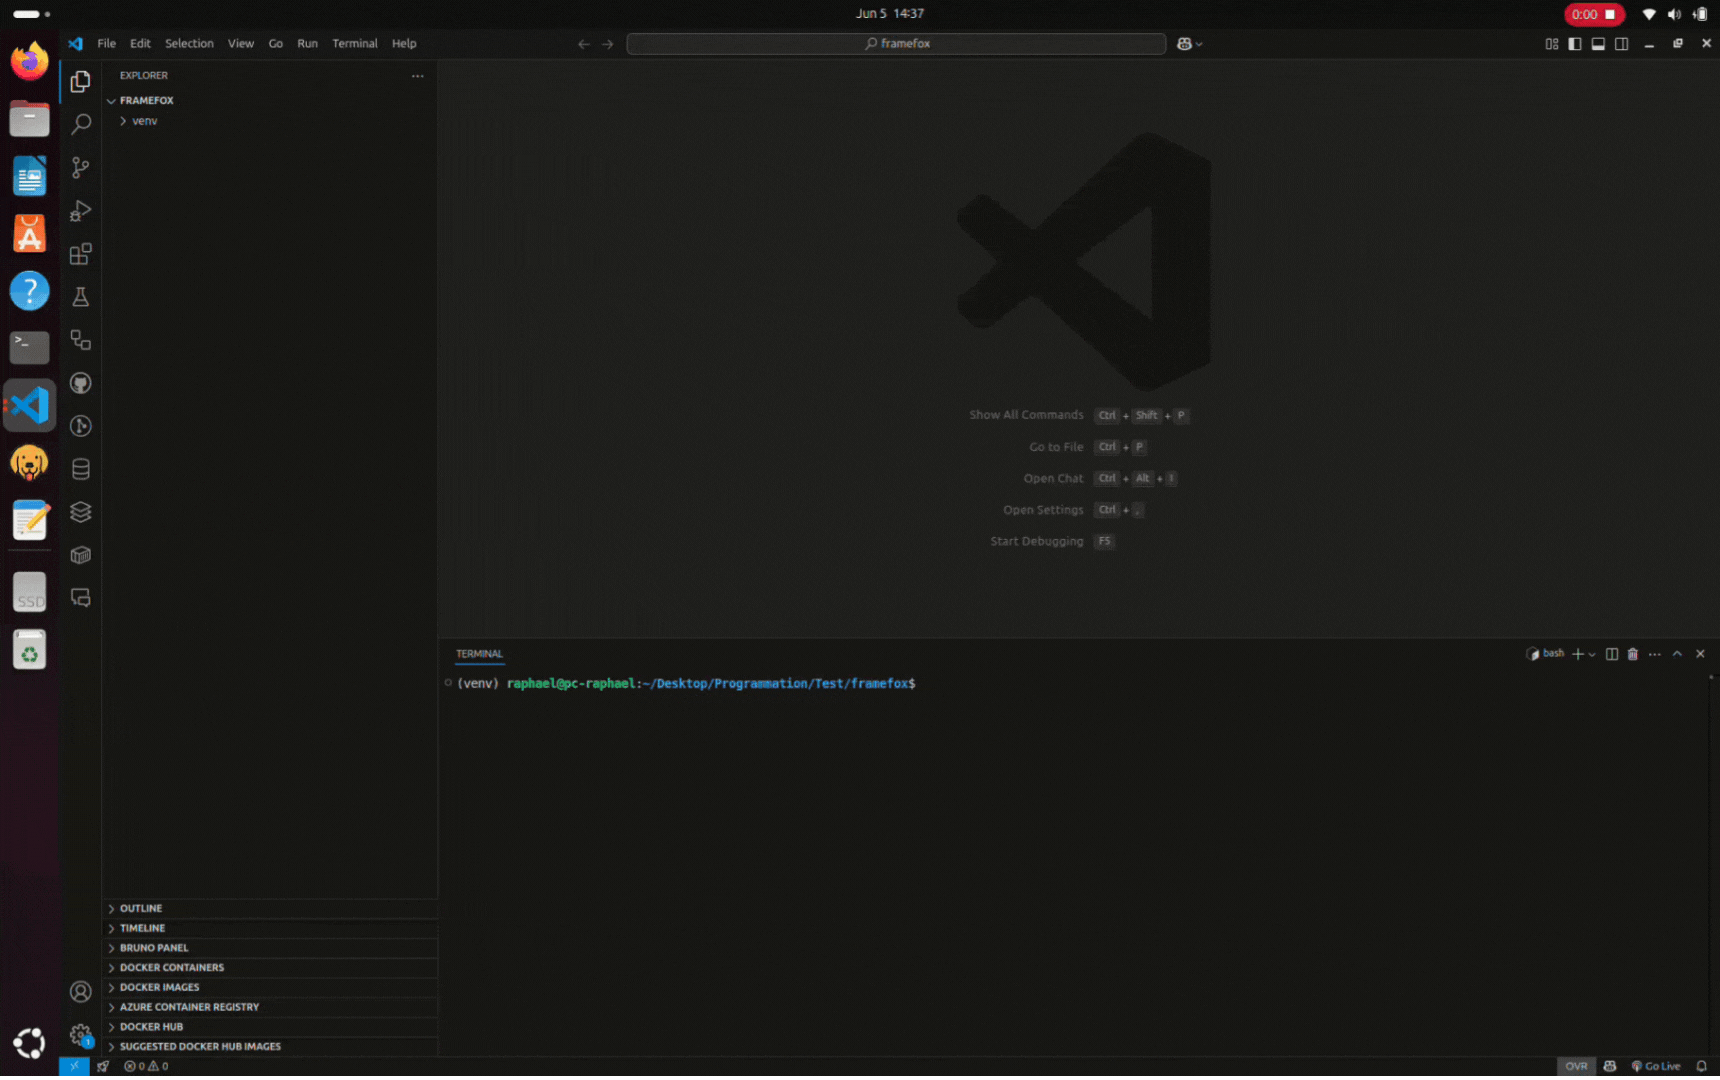
Task: Click the bash terminal label
Action: tap(1545, 654)
